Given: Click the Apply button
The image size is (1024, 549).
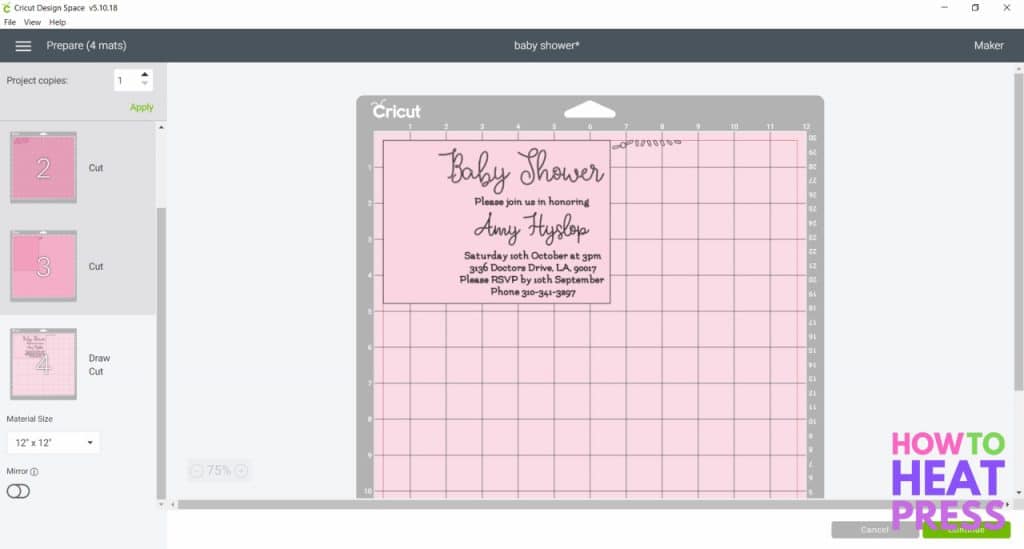Looking at the screenshot, I should 141,107.
